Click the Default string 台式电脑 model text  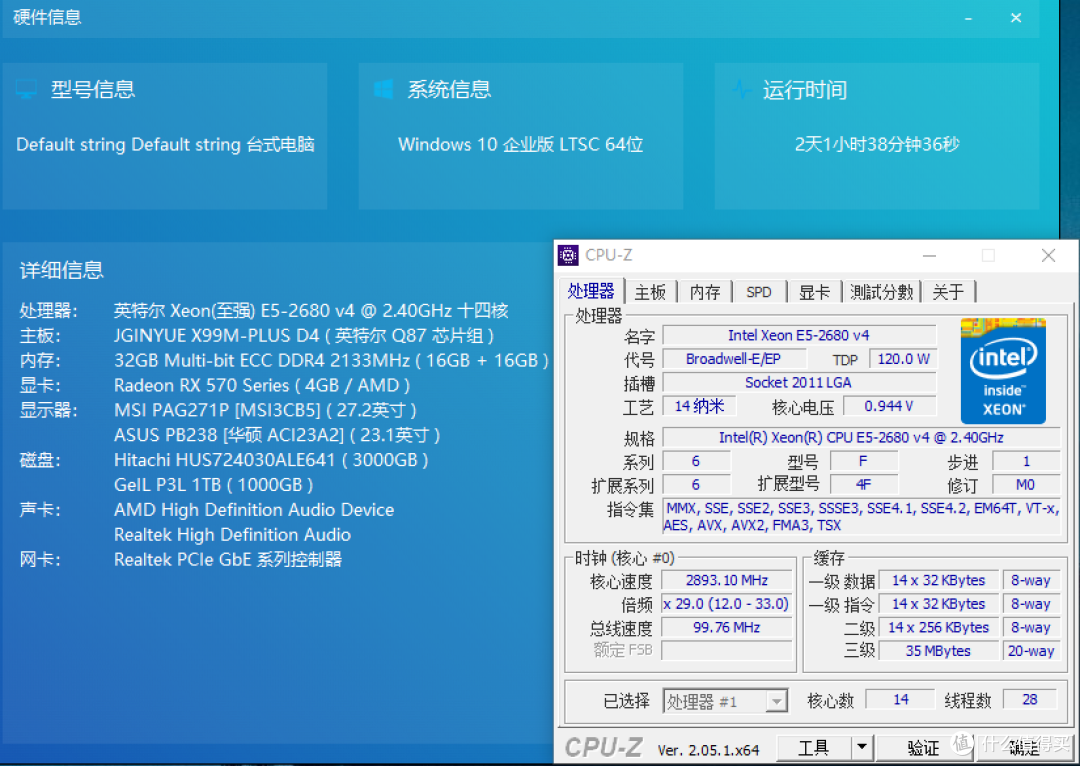(165, 145)
